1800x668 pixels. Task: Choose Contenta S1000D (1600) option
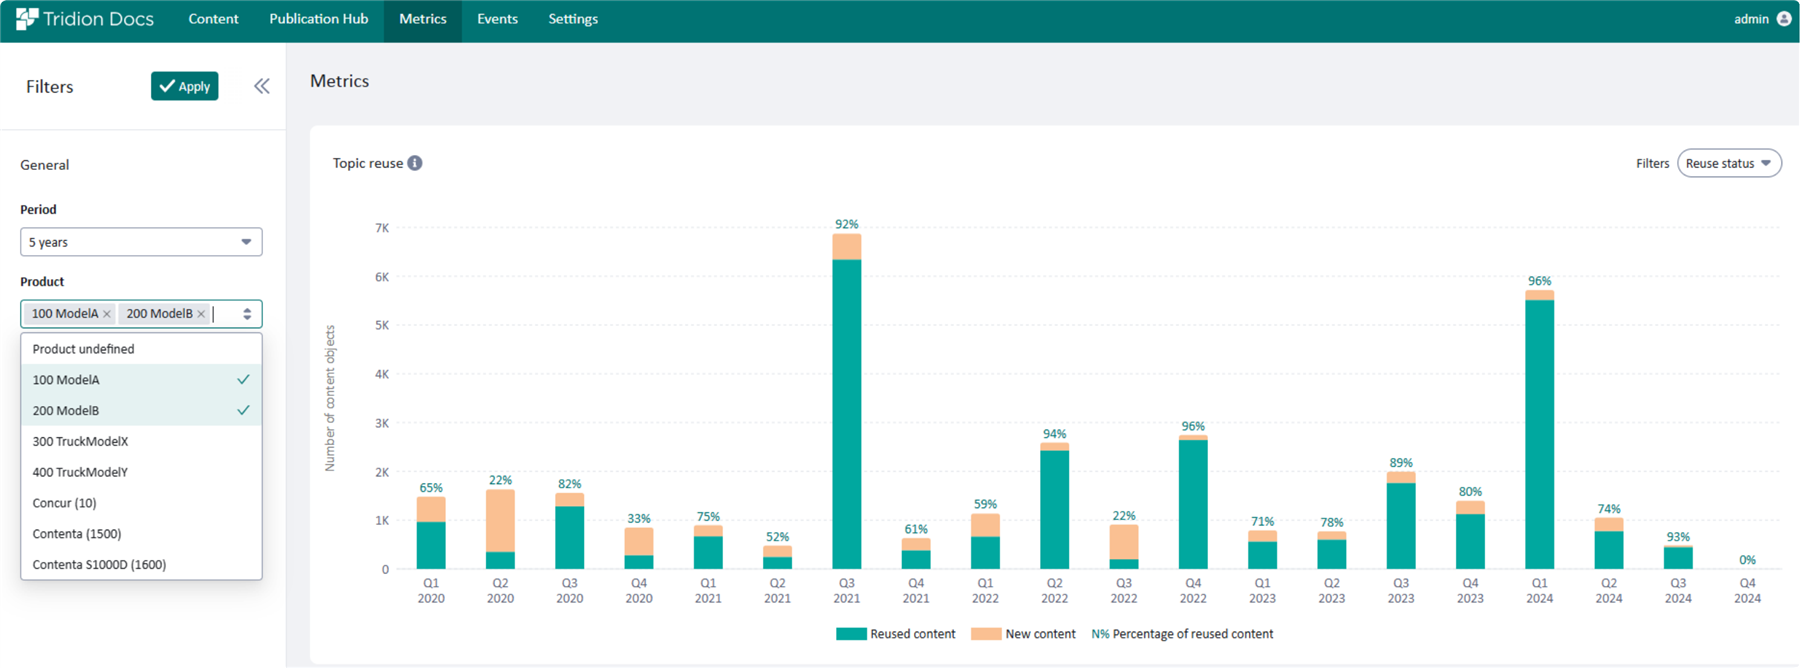coord(141,565)
